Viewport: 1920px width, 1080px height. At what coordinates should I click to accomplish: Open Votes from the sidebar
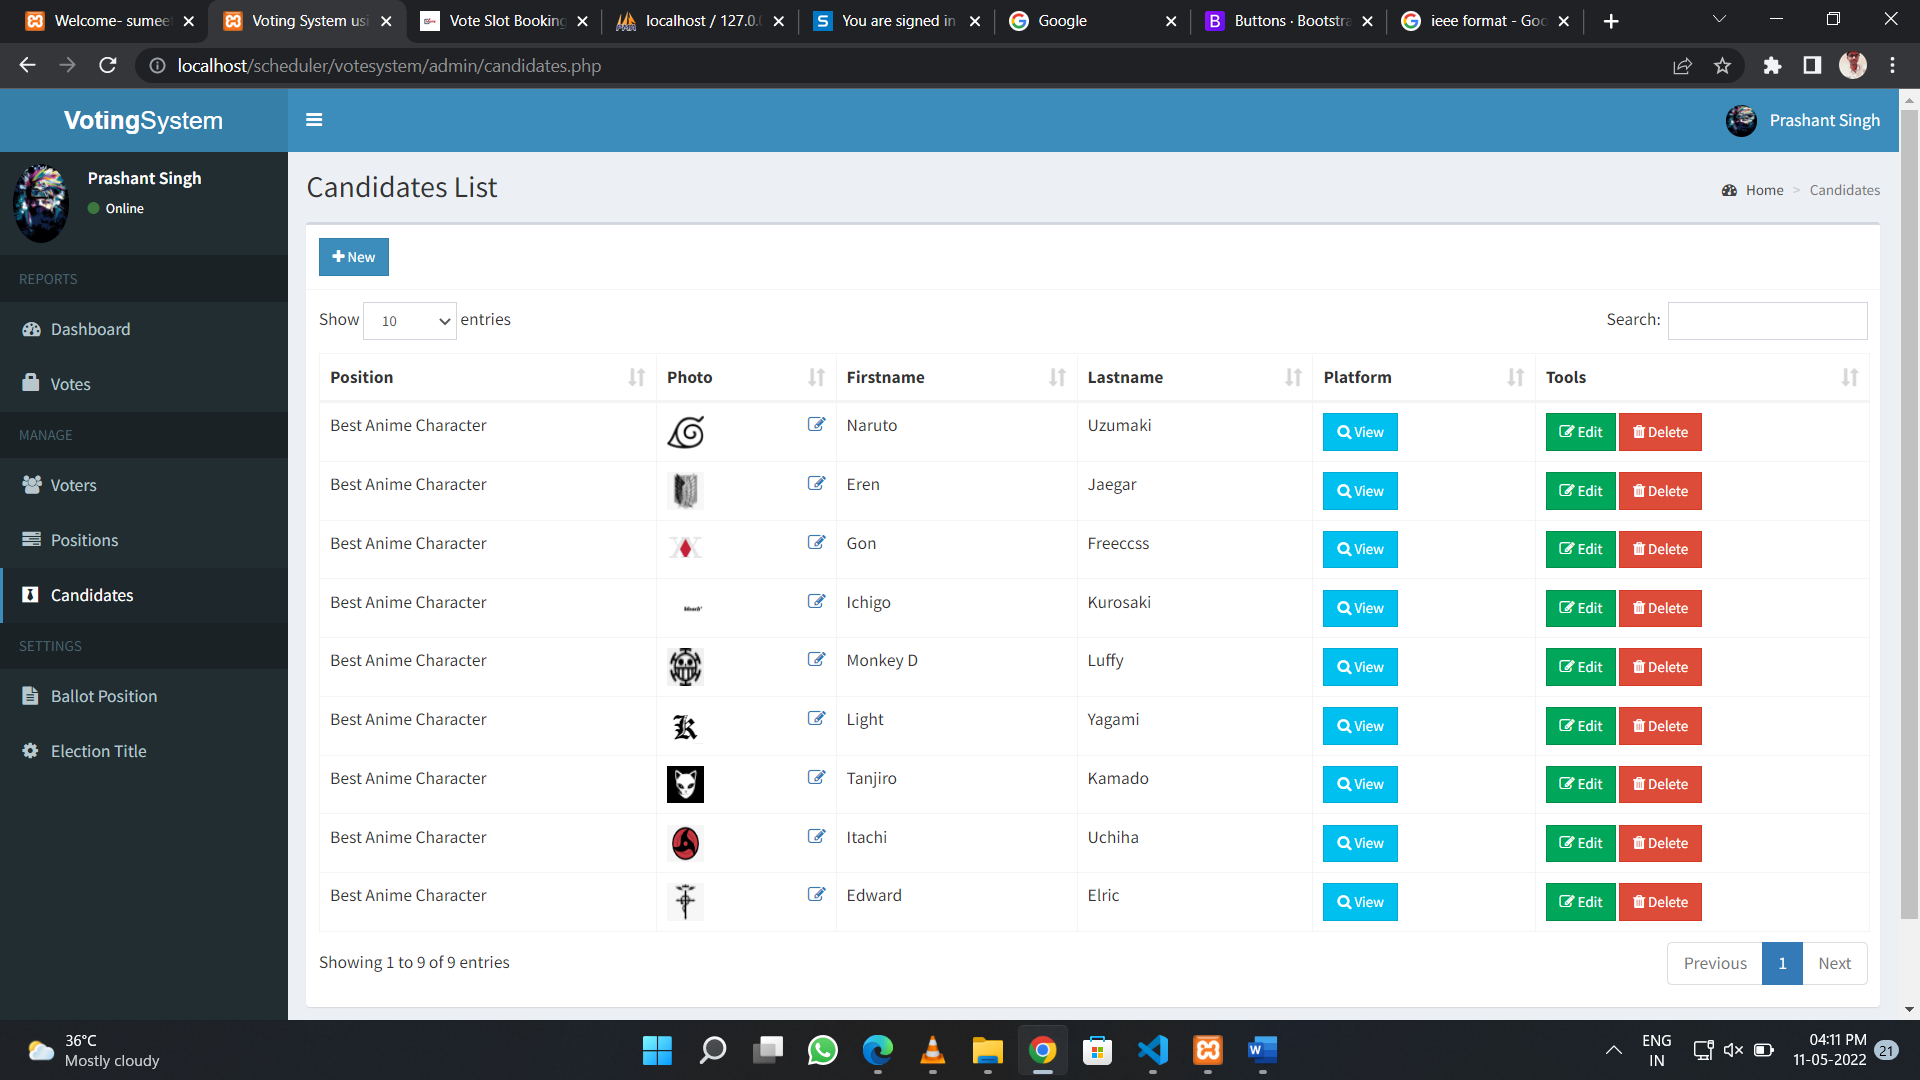coord(31,384)
